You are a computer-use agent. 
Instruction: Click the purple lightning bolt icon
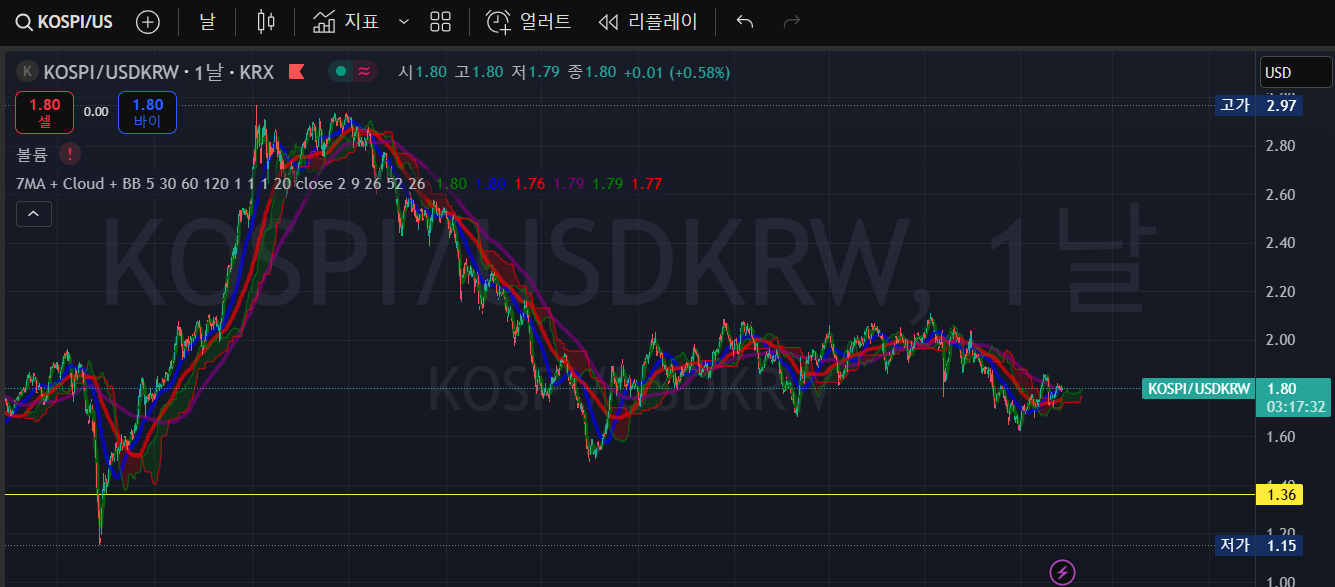pos(1061,572)
